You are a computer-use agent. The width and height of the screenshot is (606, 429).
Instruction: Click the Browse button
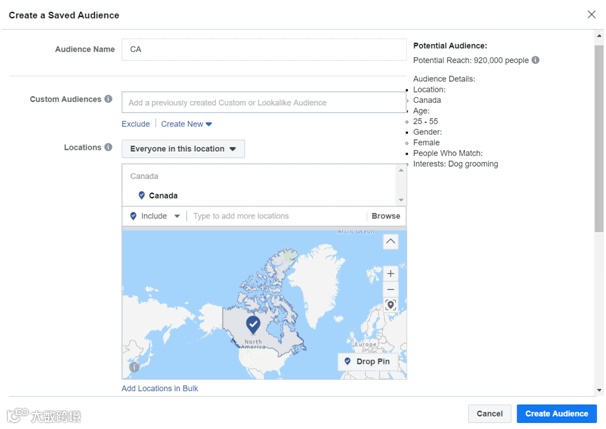[386, 216]
